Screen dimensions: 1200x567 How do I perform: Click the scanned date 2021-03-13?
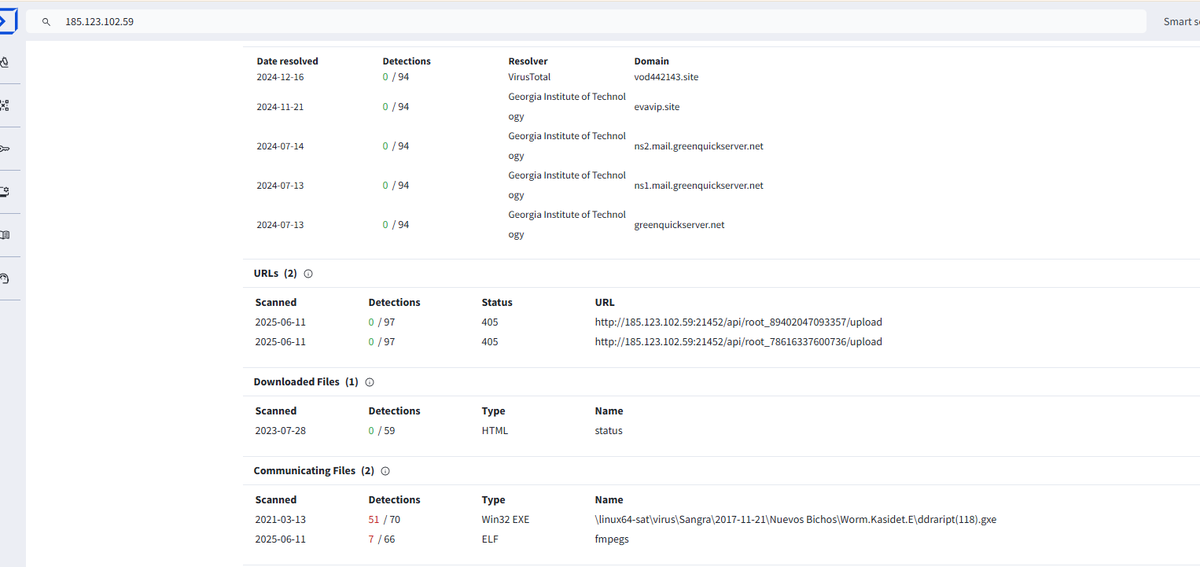pyautogui.click(x=280, y=520)
